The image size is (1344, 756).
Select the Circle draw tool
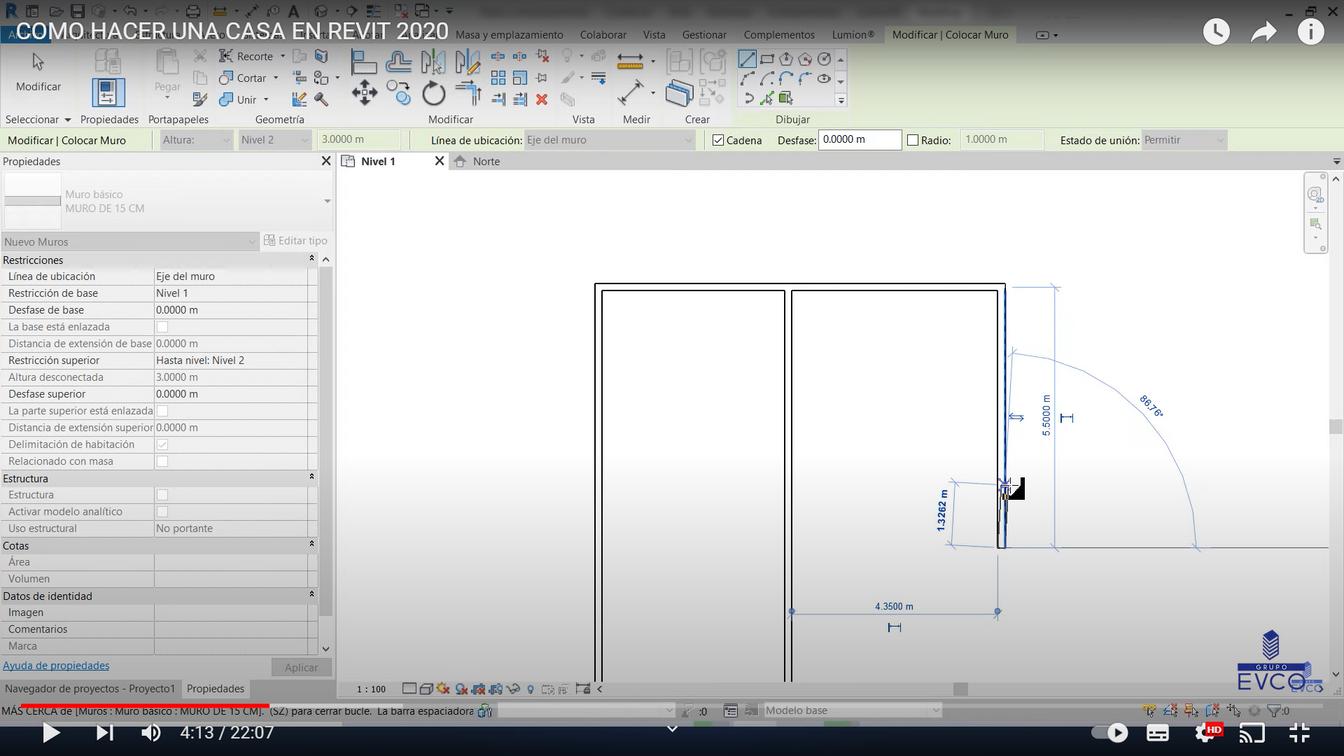(x=824, y=59)
